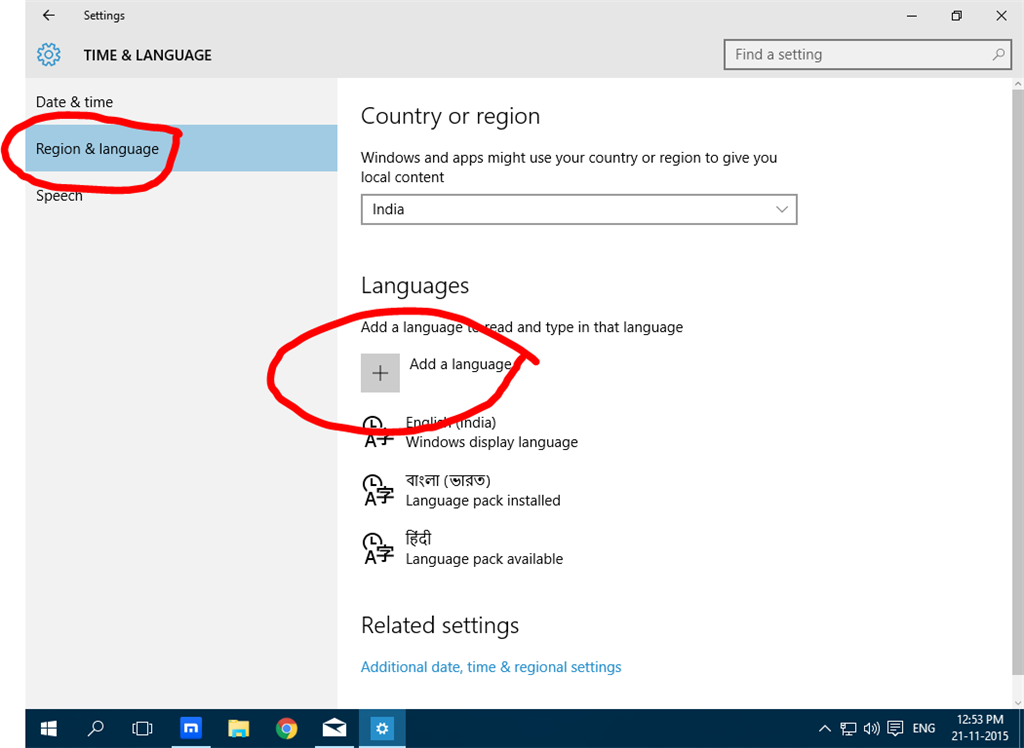
Task: Expand the Country or region dropdown
Action: click(579, 210)
